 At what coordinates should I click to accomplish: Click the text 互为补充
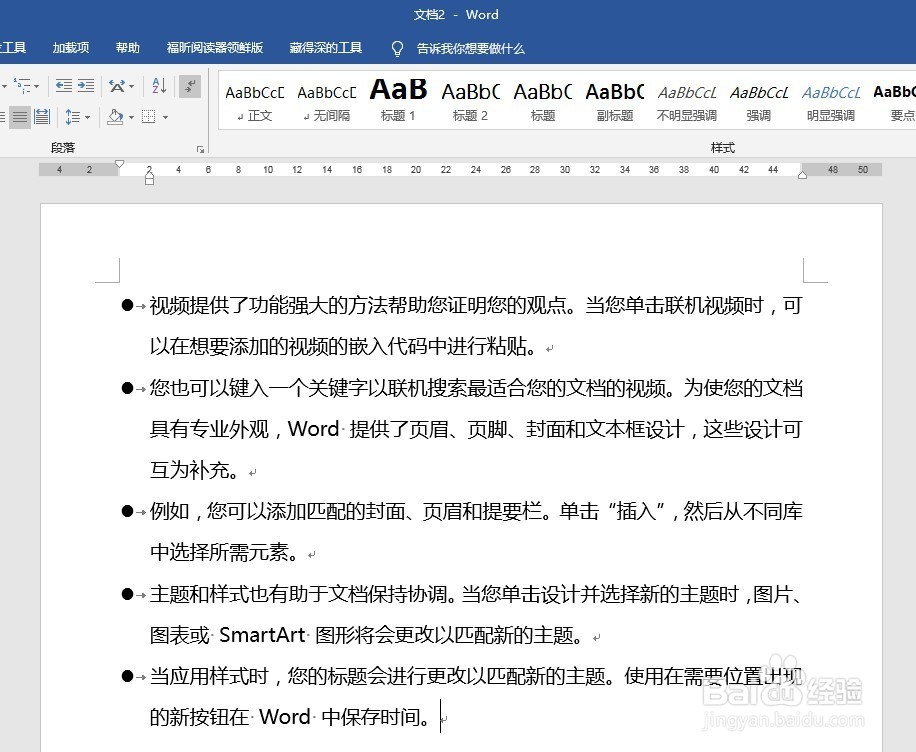click(189, 470)
